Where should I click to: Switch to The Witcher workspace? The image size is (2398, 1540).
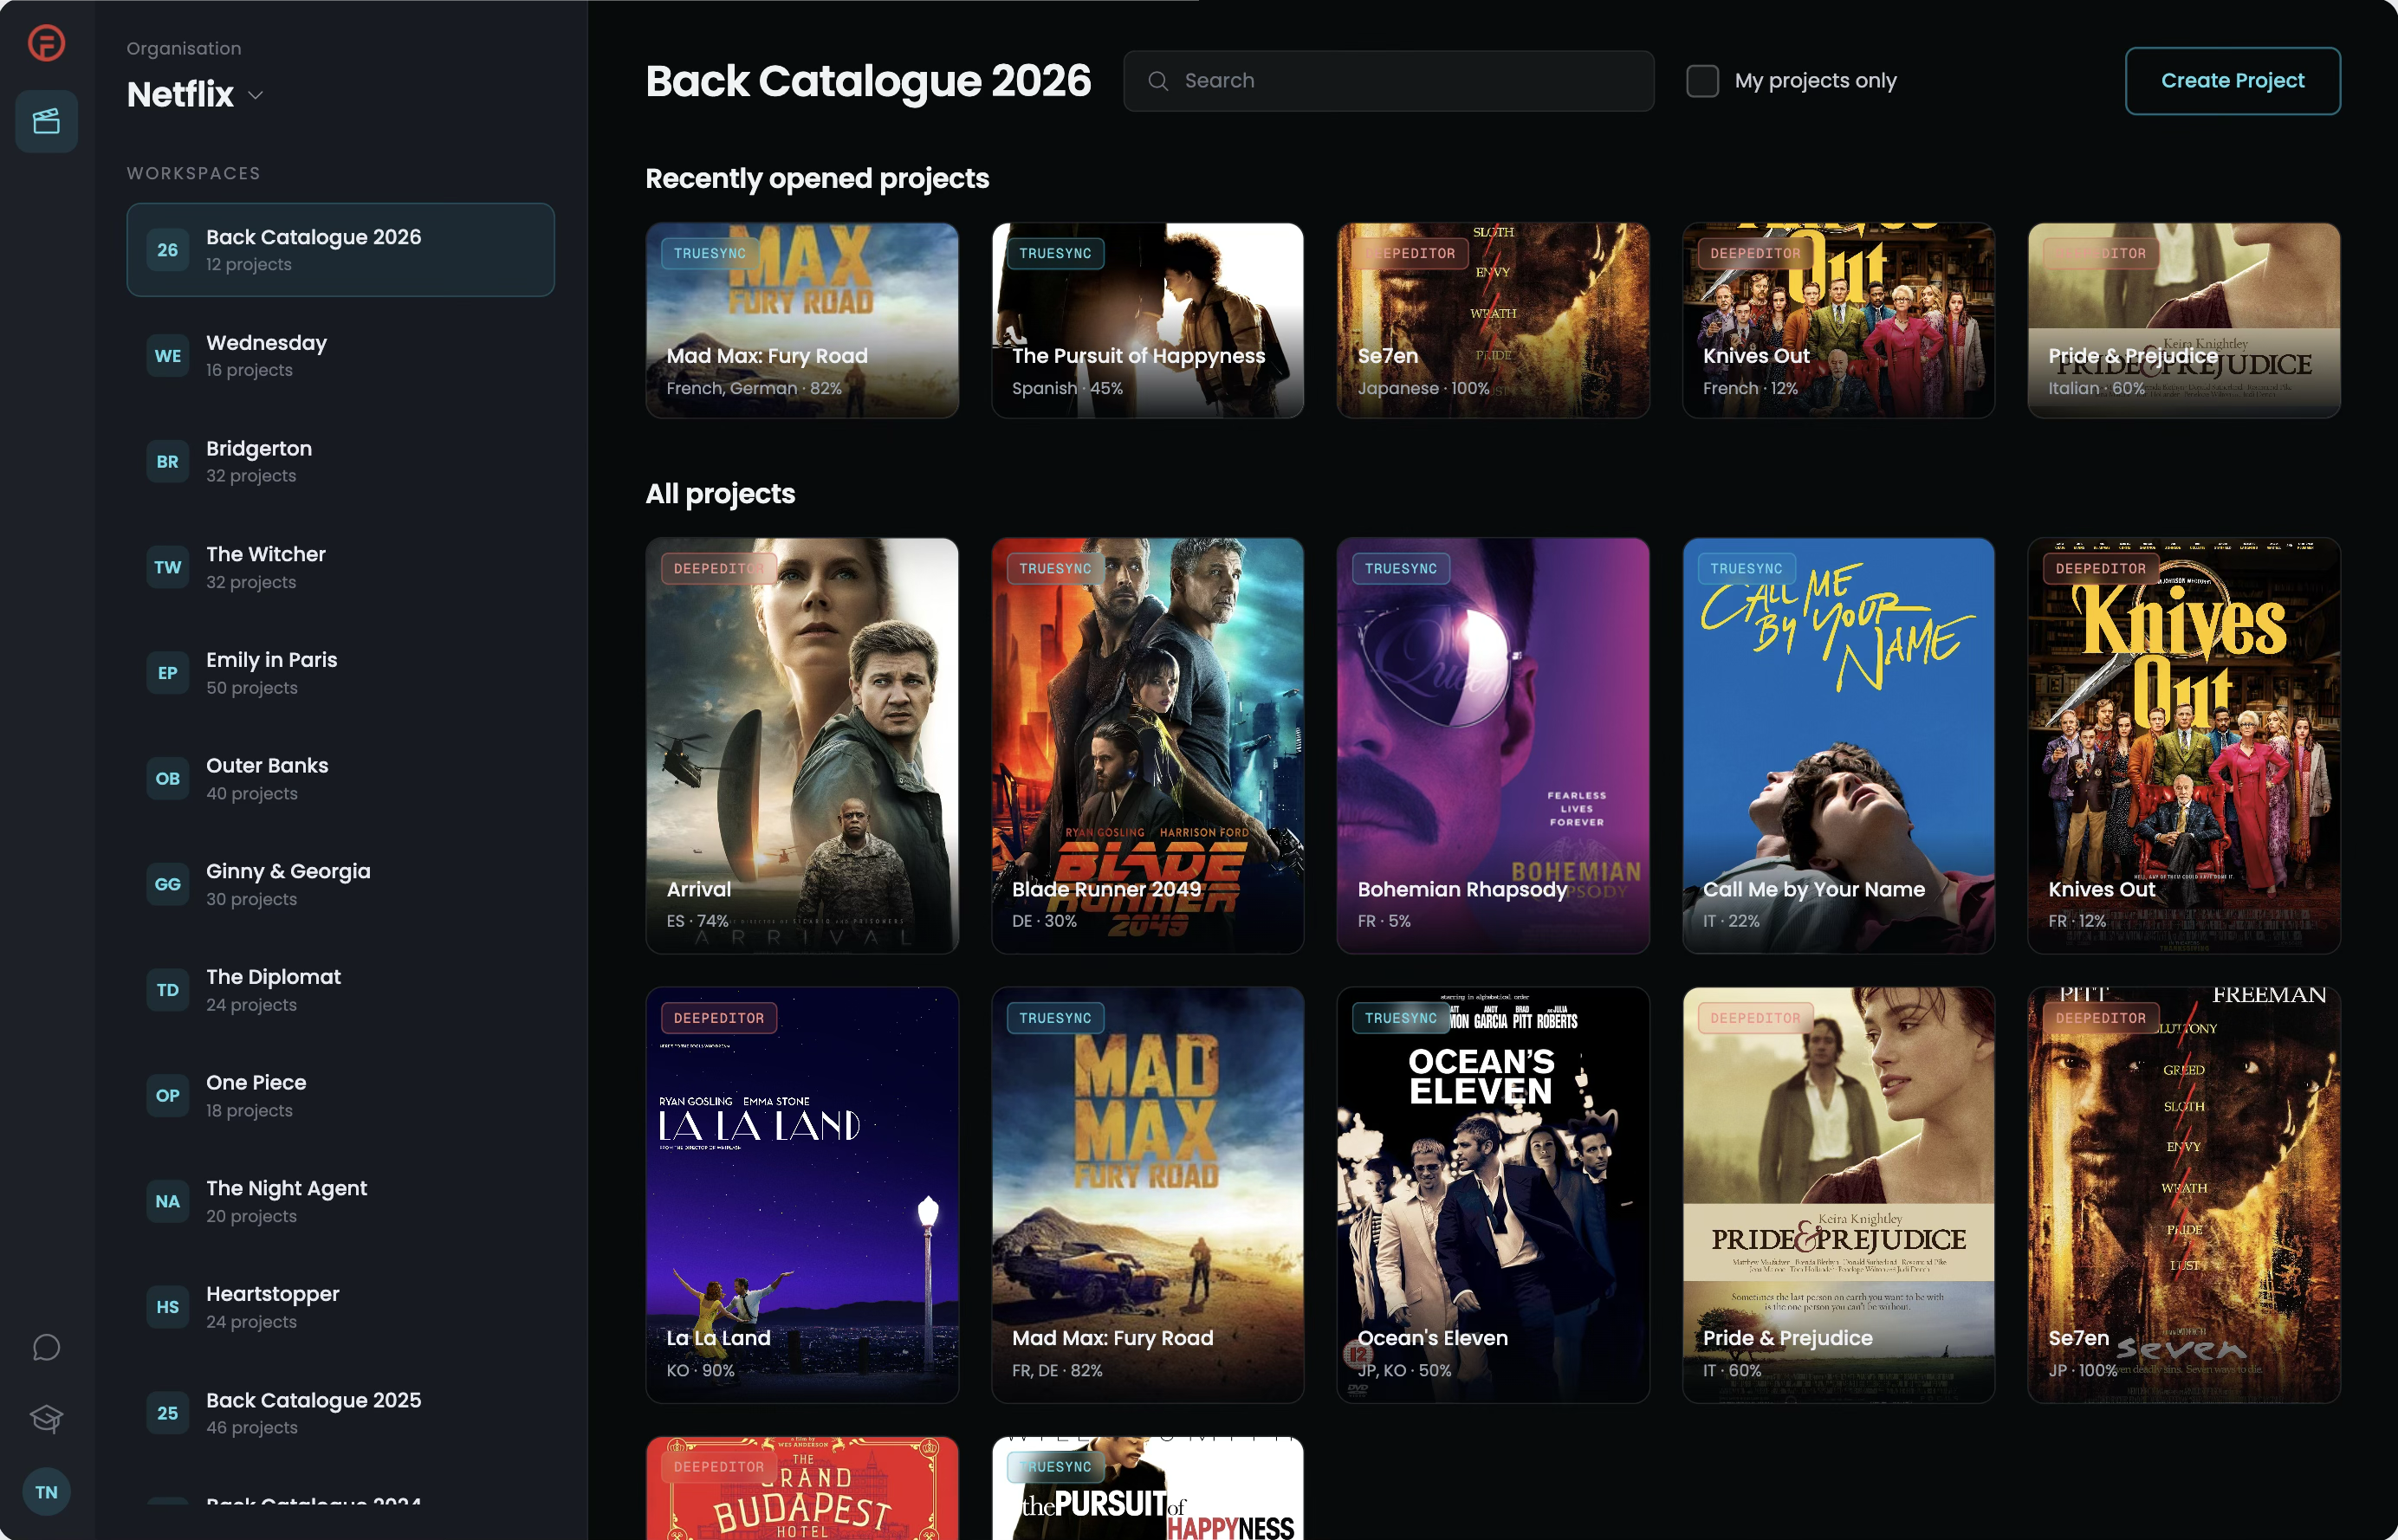(x=340, y=567)
